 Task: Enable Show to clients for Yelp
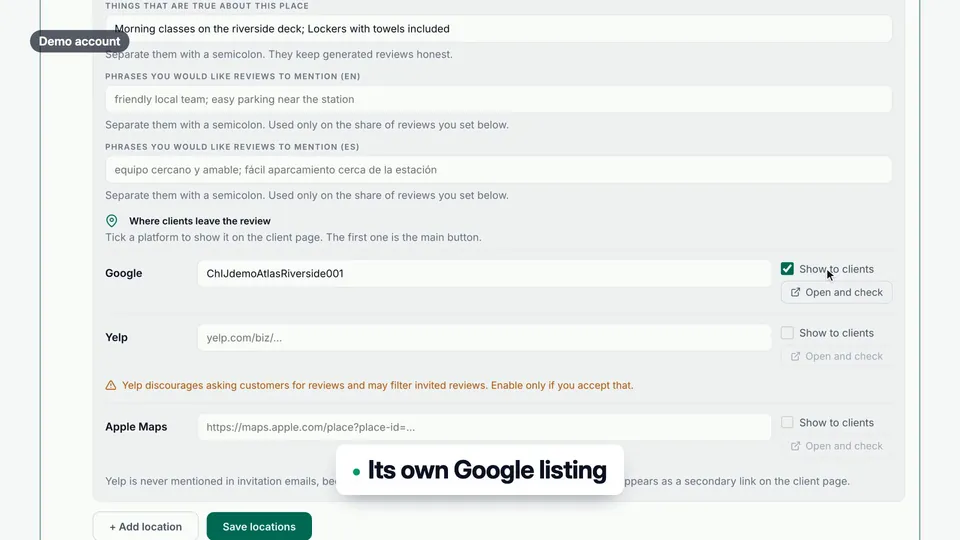[787, 332]
